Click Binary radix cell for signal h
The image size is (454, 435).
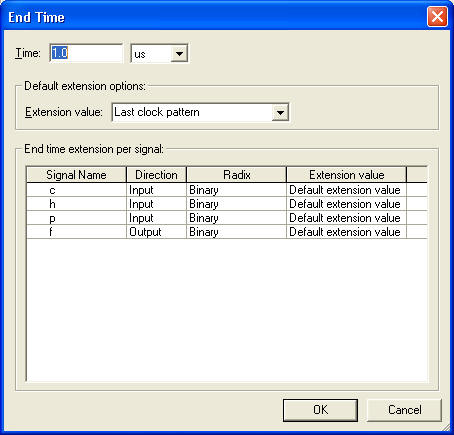236,204
